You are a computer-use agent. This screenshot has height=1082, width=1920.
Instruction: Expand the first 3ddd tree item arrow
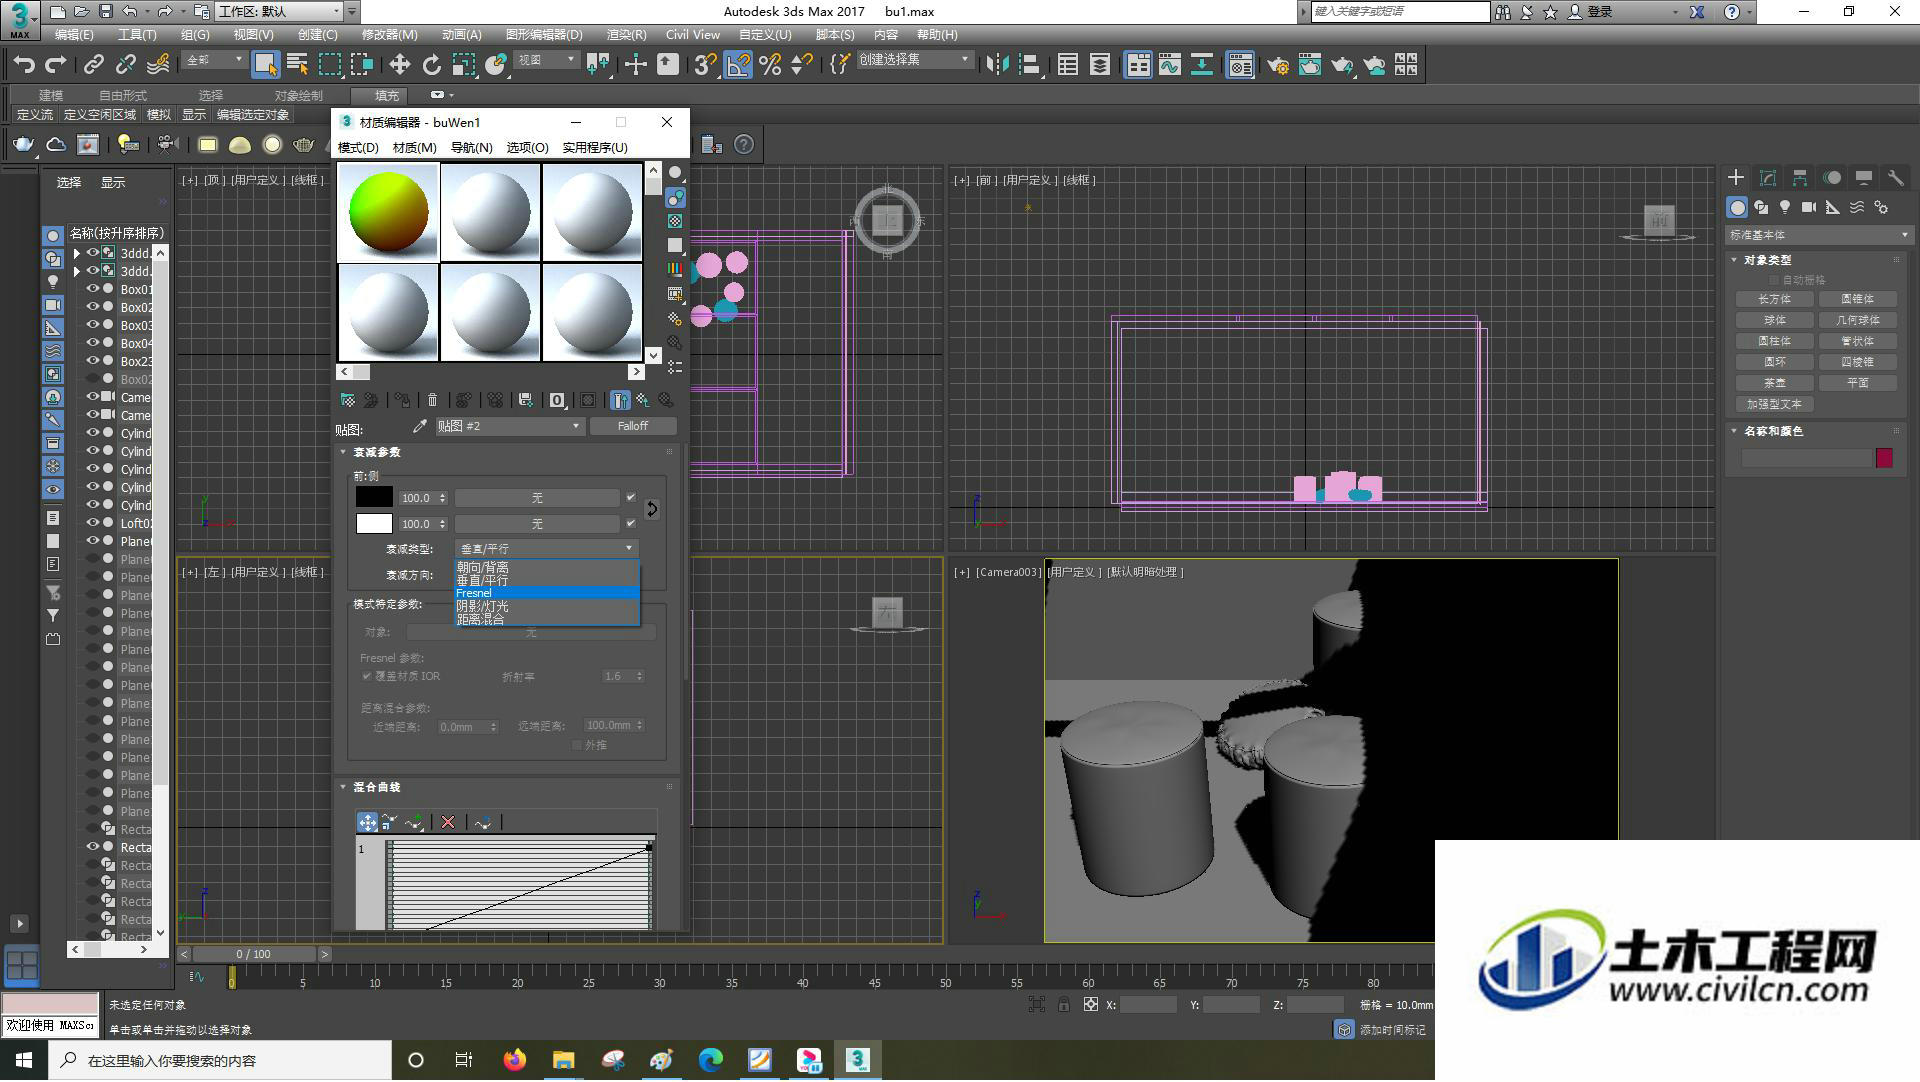point(77,253)
